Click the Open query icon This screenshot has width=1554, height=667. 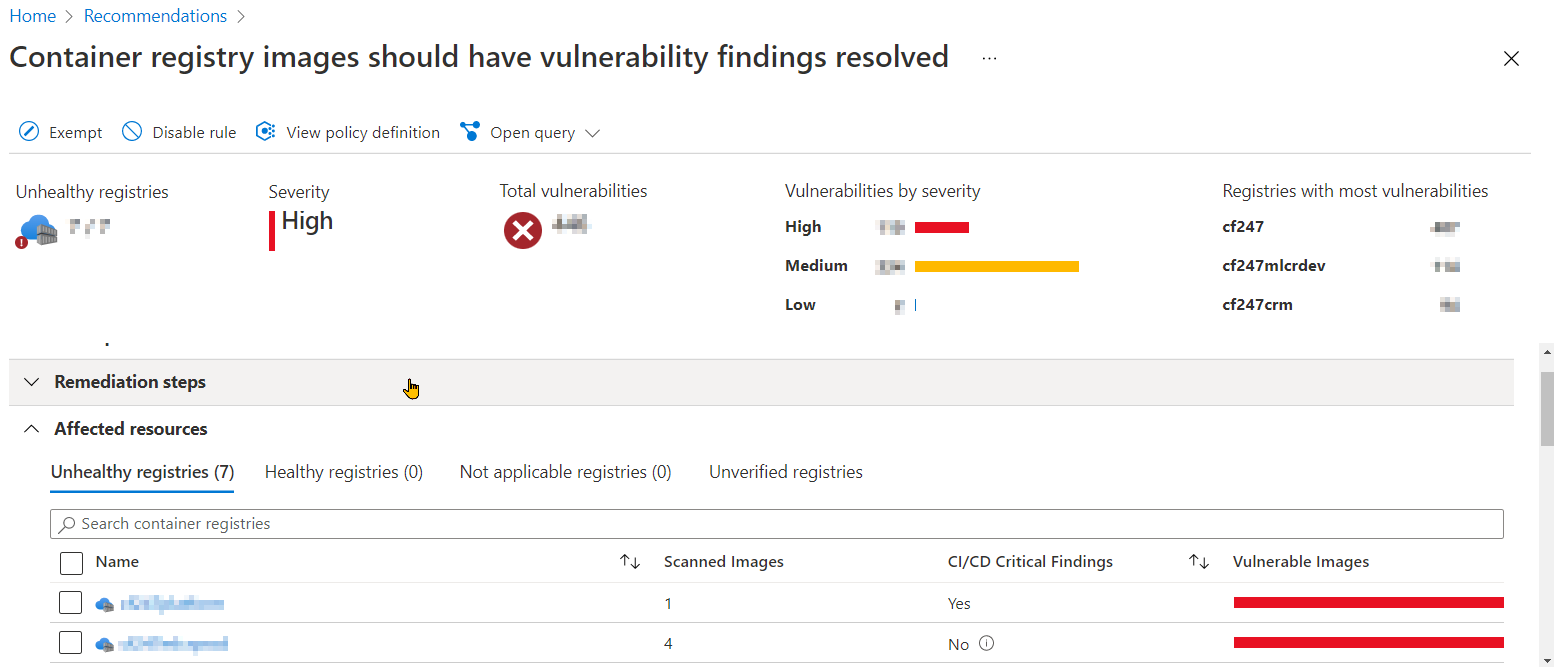tap(470, 132)
